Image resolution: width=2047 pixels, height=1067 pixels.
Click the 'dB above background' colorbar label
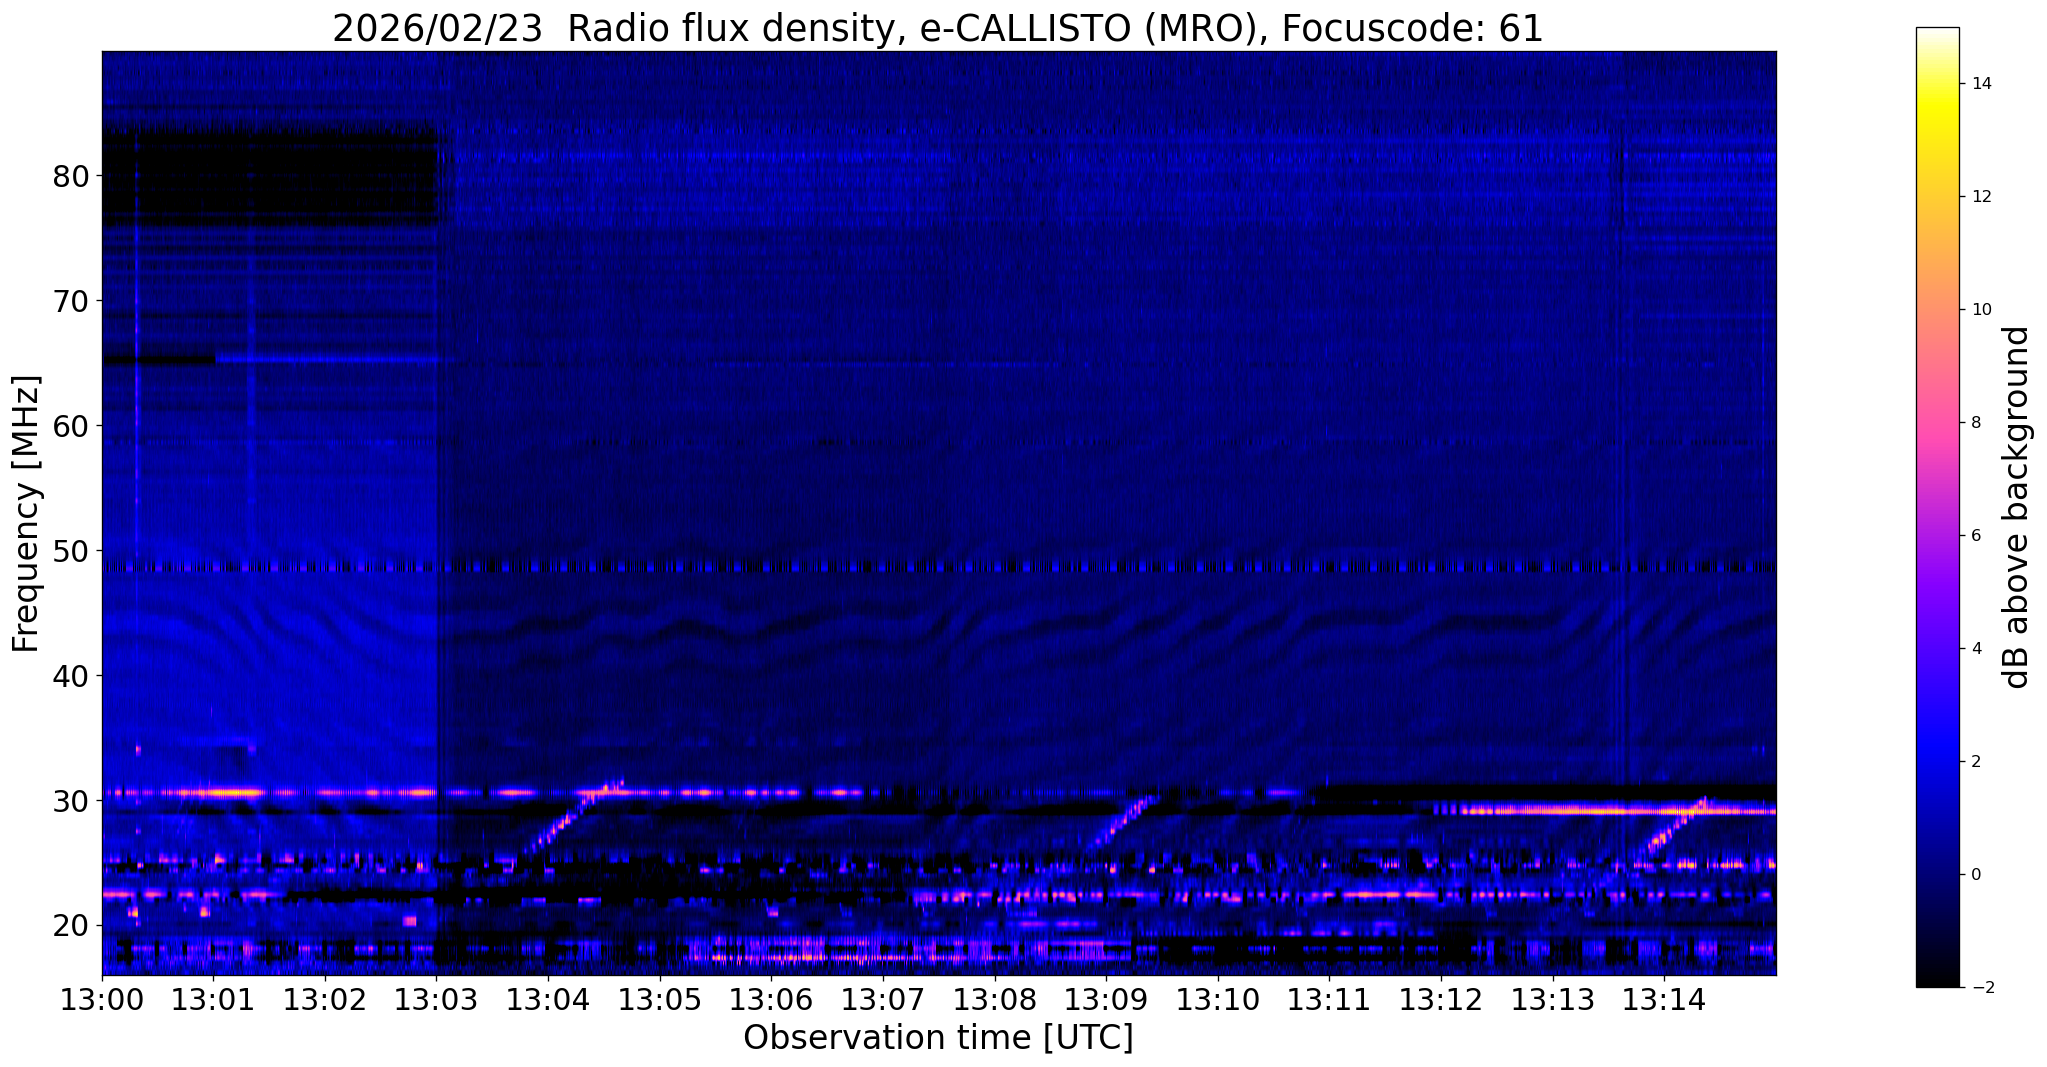(2017, 507)
